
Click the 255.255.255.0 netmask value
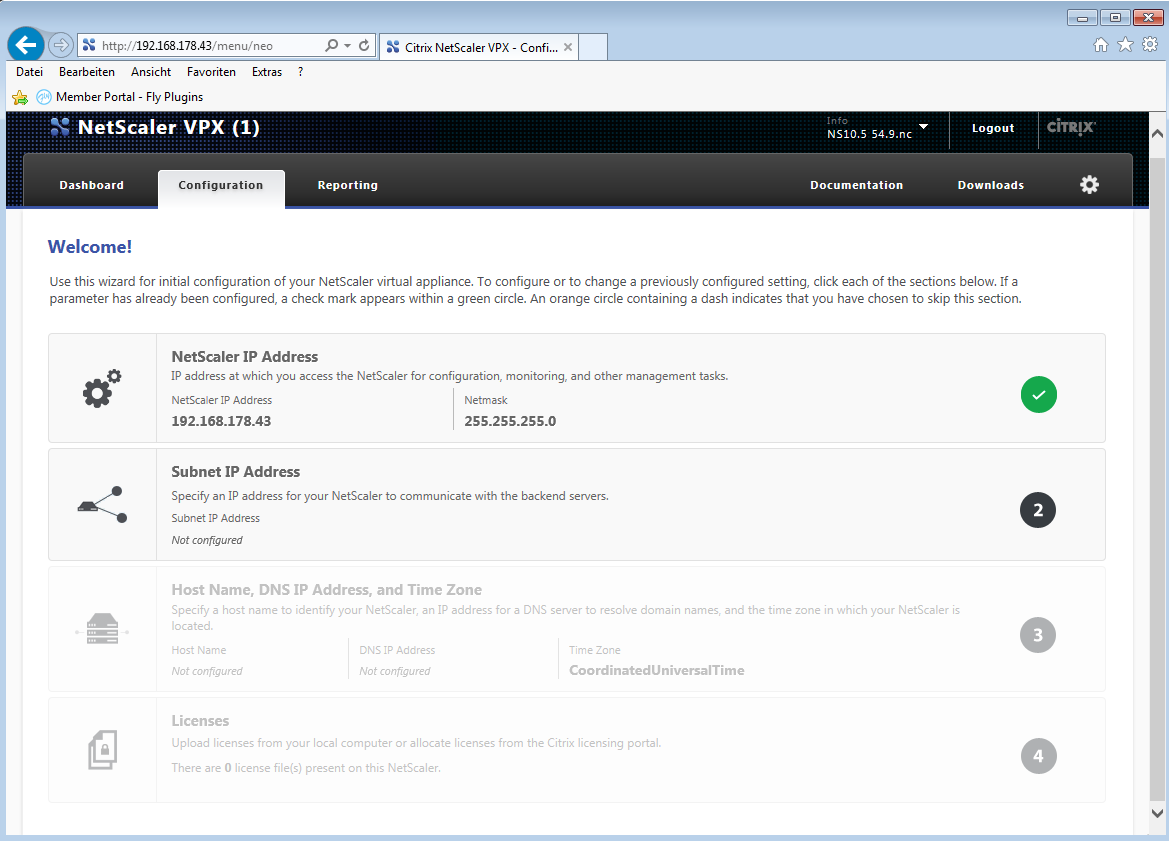[510, 421]
